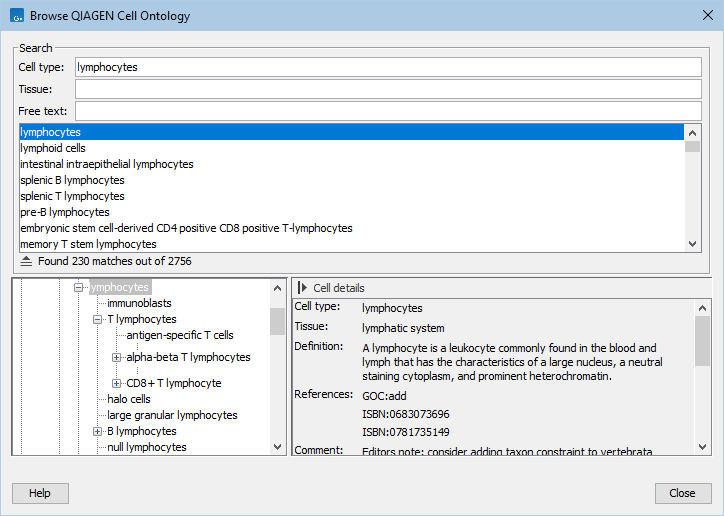Select large granular lymphocytes tree item

pos(172,415)
